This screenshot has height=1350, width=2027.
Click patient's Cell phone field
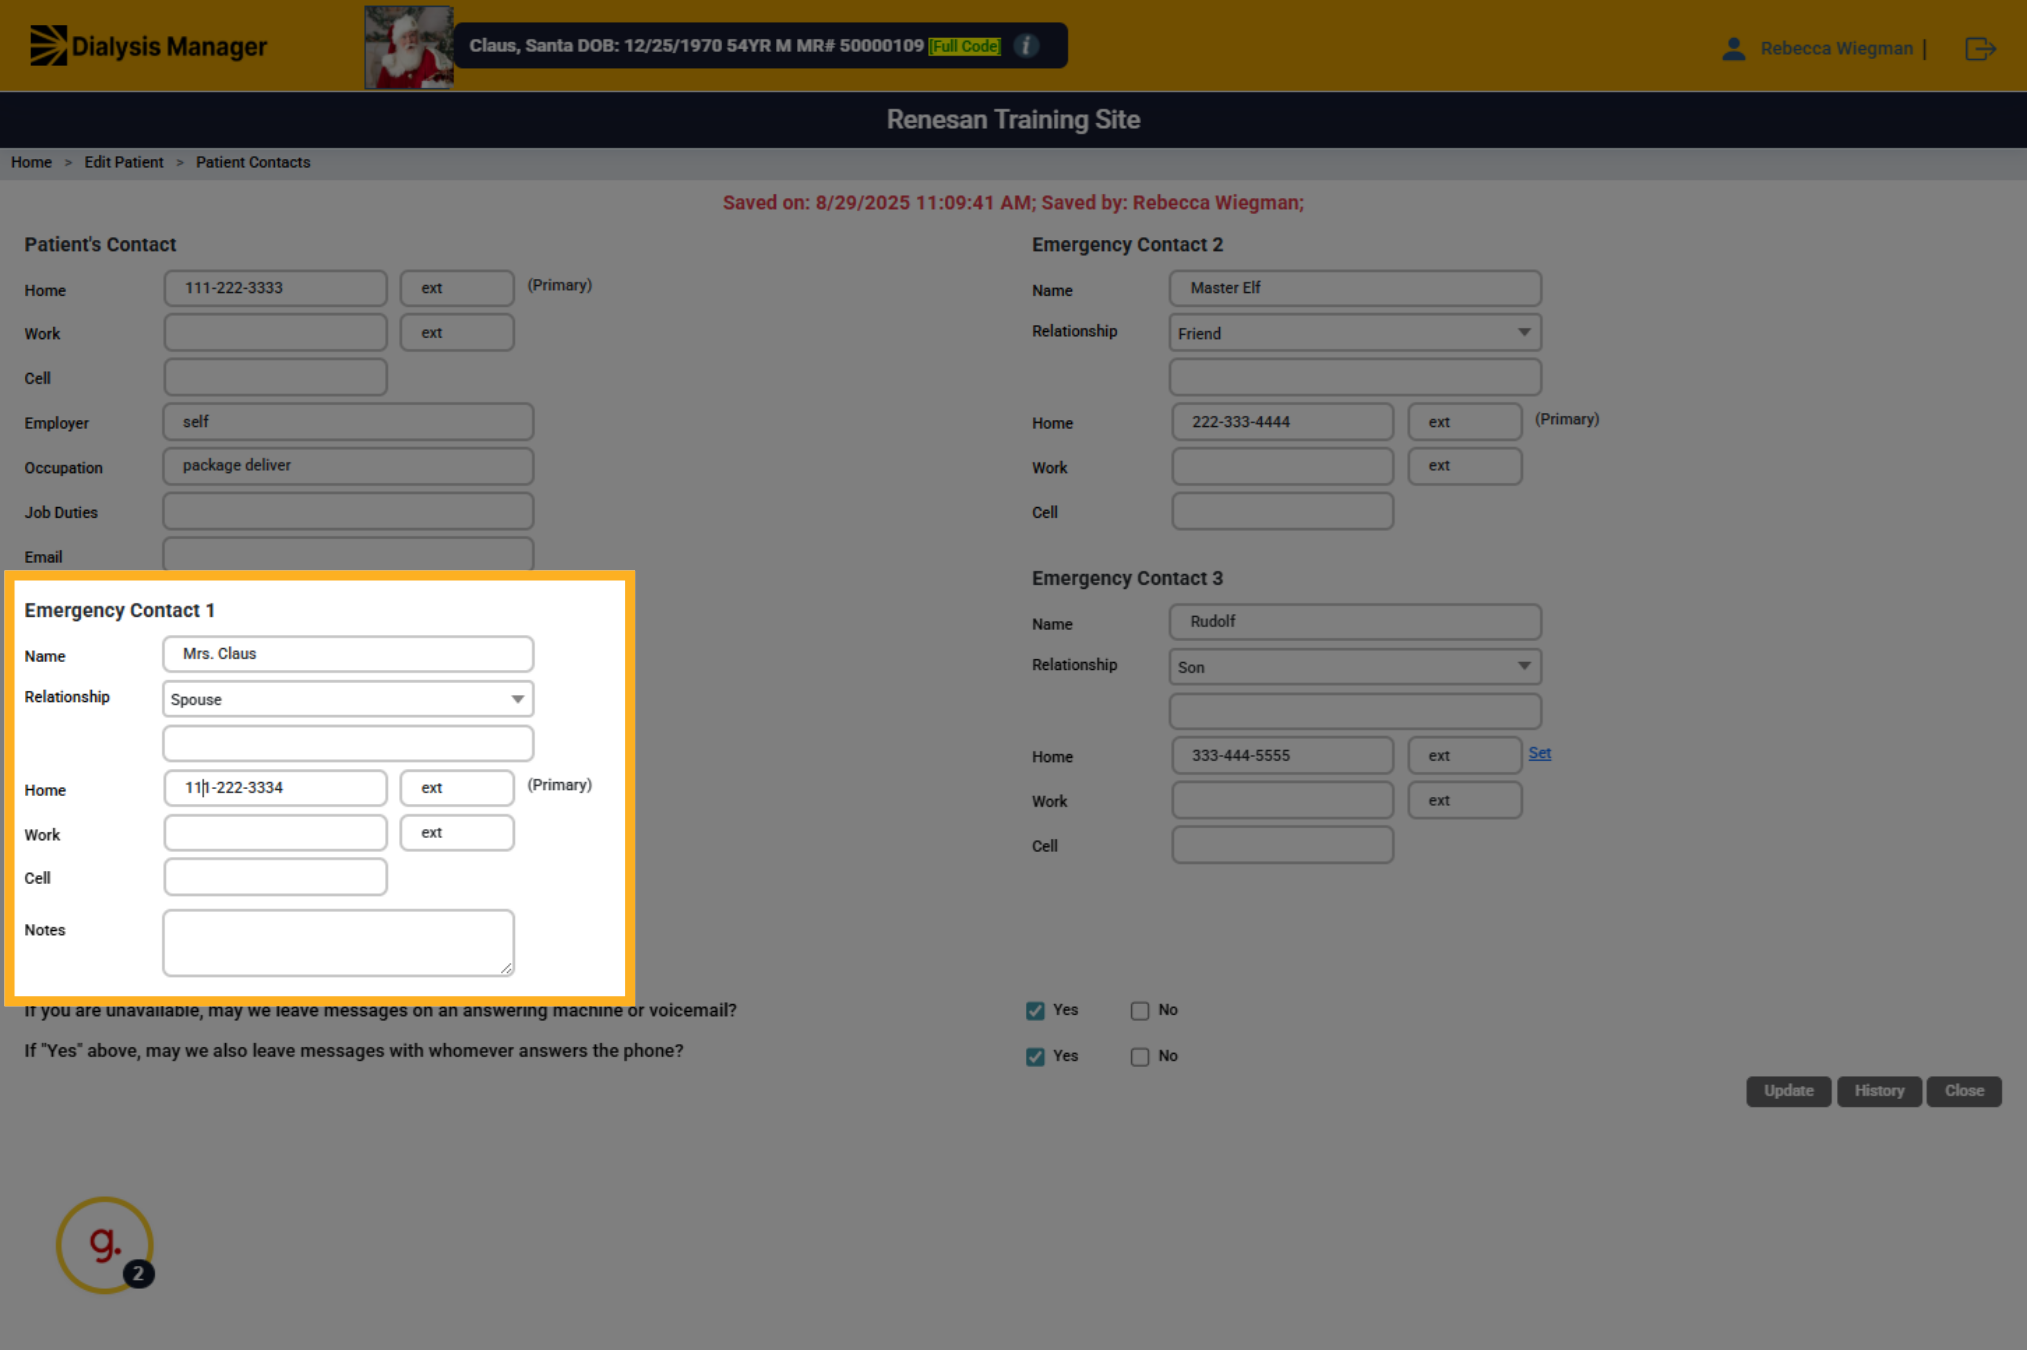tap(275, 377)
